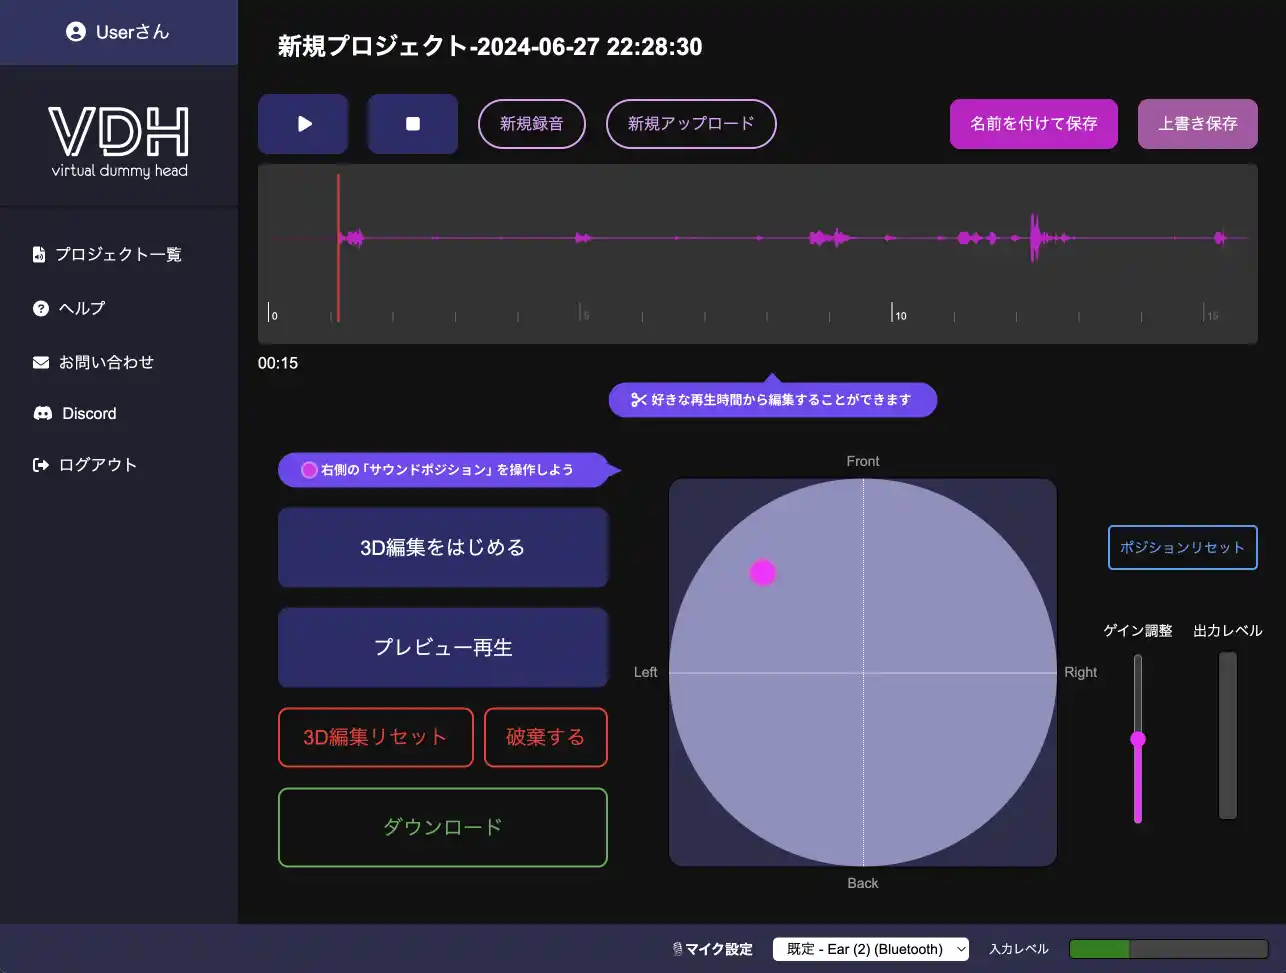The height and width of the screenshot is (973, 1286).
Task: Click the red playhead line on waveform
Action: pos(338,248)
